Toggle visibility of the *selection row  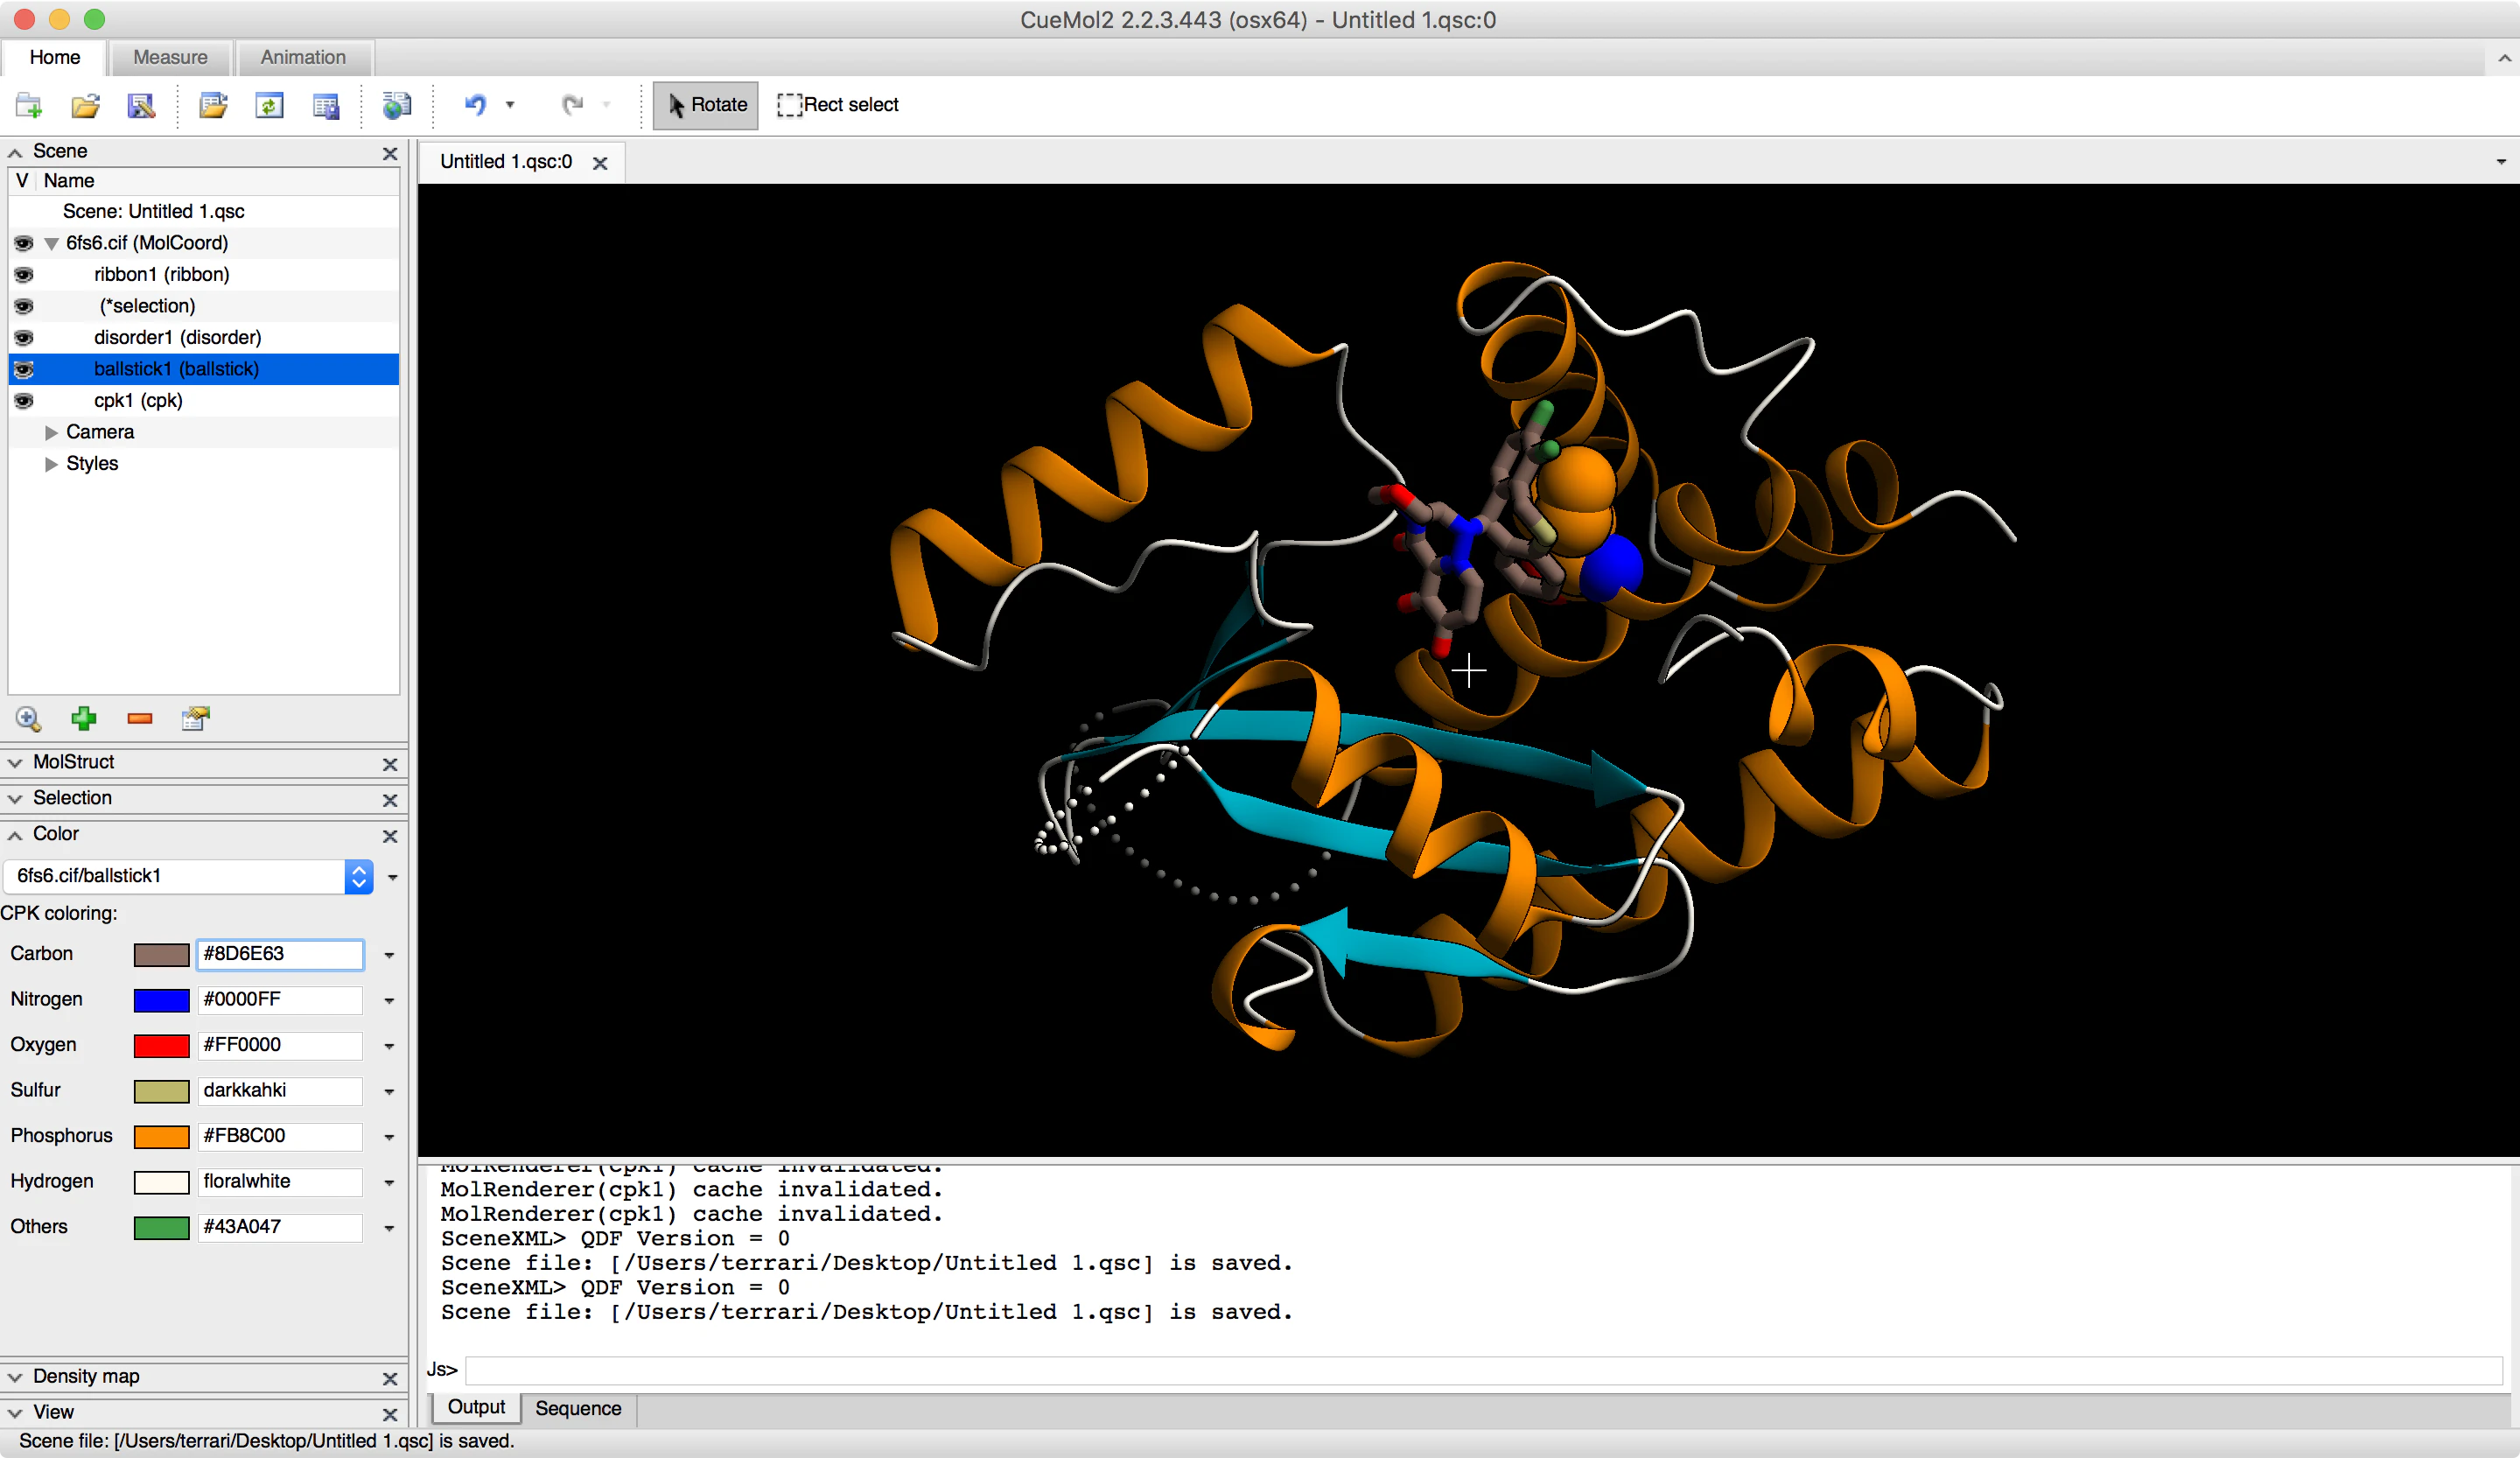click(24, 306)
